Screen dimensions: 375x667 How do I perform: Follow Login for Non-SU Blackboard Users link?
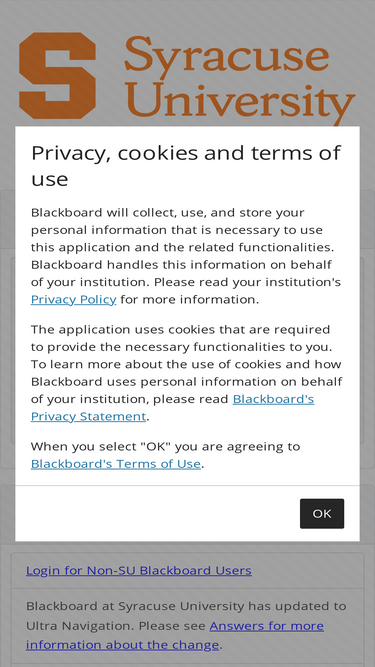[x=139, y=570]
